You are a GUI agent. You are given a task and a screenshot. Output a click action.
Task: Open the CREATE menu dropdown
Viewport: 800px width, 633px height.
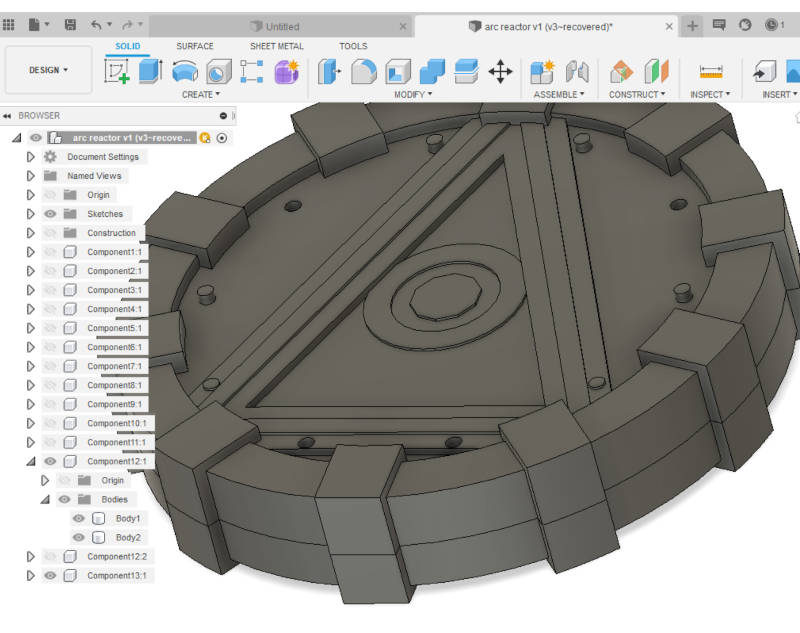pyautogui.click(x=201, y=94)
